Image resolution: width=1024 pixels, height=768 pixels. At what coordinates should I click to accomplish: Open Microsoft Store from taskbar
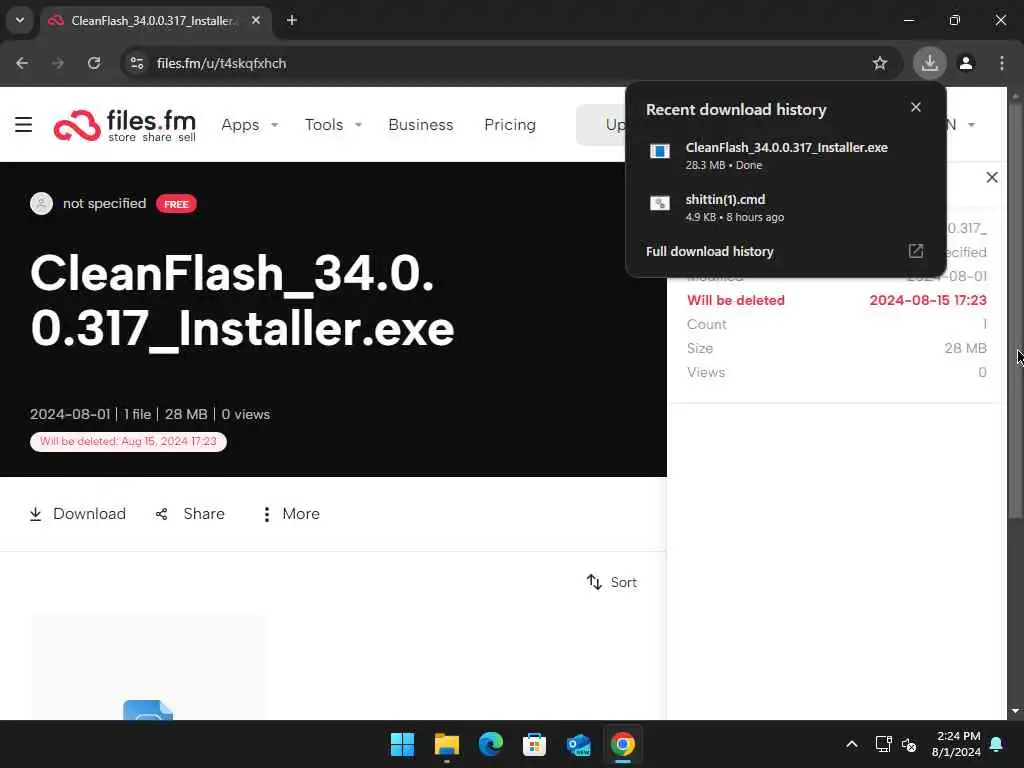pos(534,744)
